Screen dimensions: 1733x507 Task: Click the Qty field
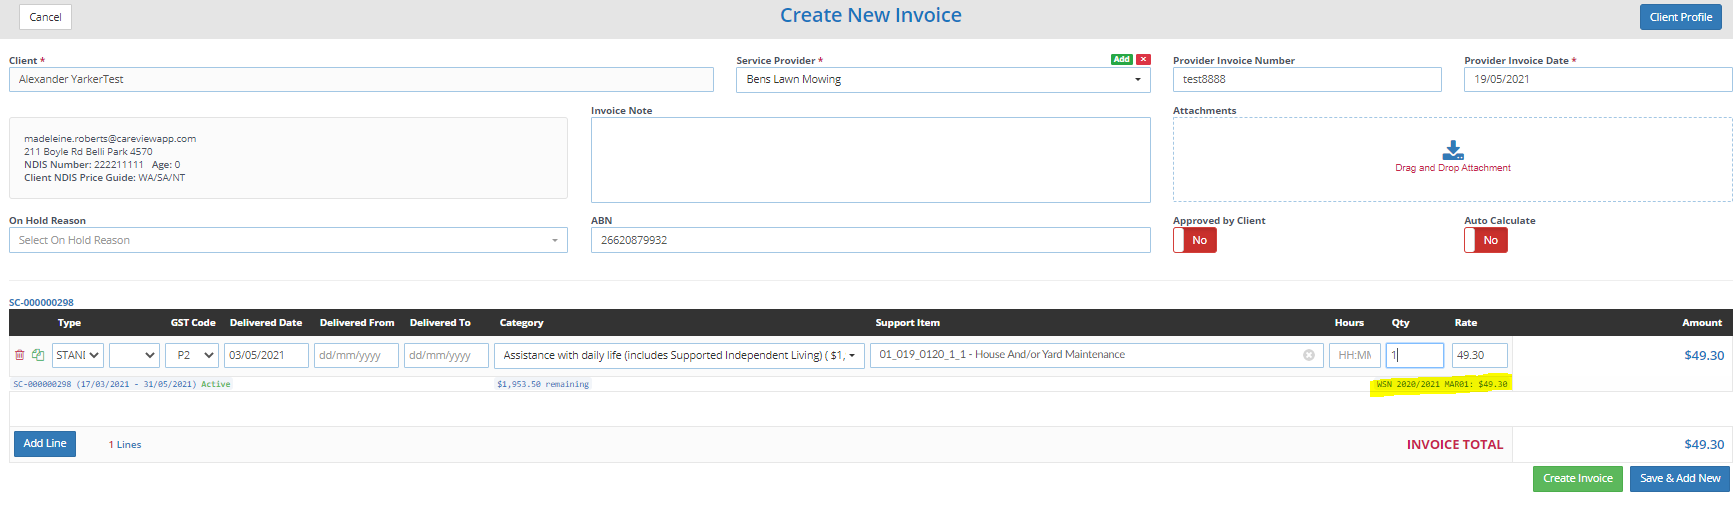click(1415, 355)
